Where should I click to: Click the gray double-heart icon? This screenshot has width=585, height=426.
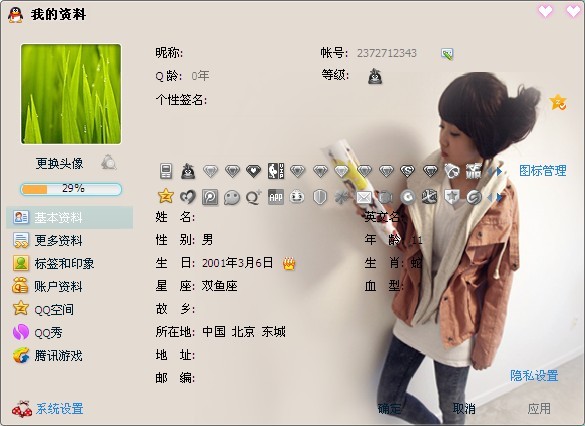[x=188, y=197]
